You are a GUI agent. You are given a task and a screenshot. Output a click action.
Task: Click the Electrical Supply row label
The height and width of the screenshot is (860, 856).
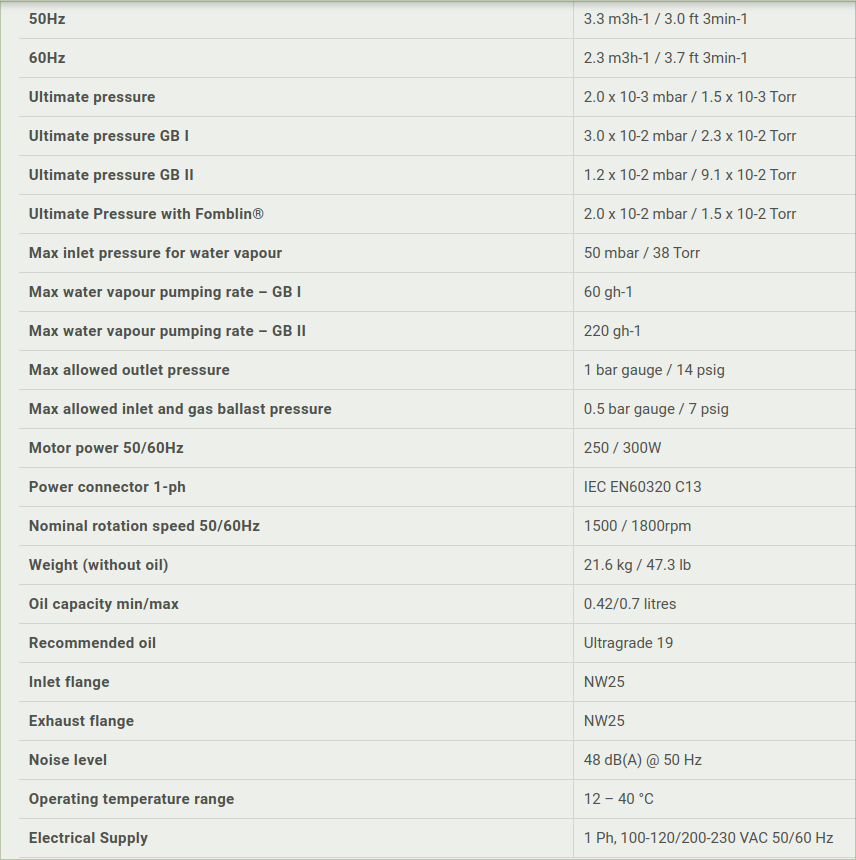pyautogui.click(x=88, y=838)
